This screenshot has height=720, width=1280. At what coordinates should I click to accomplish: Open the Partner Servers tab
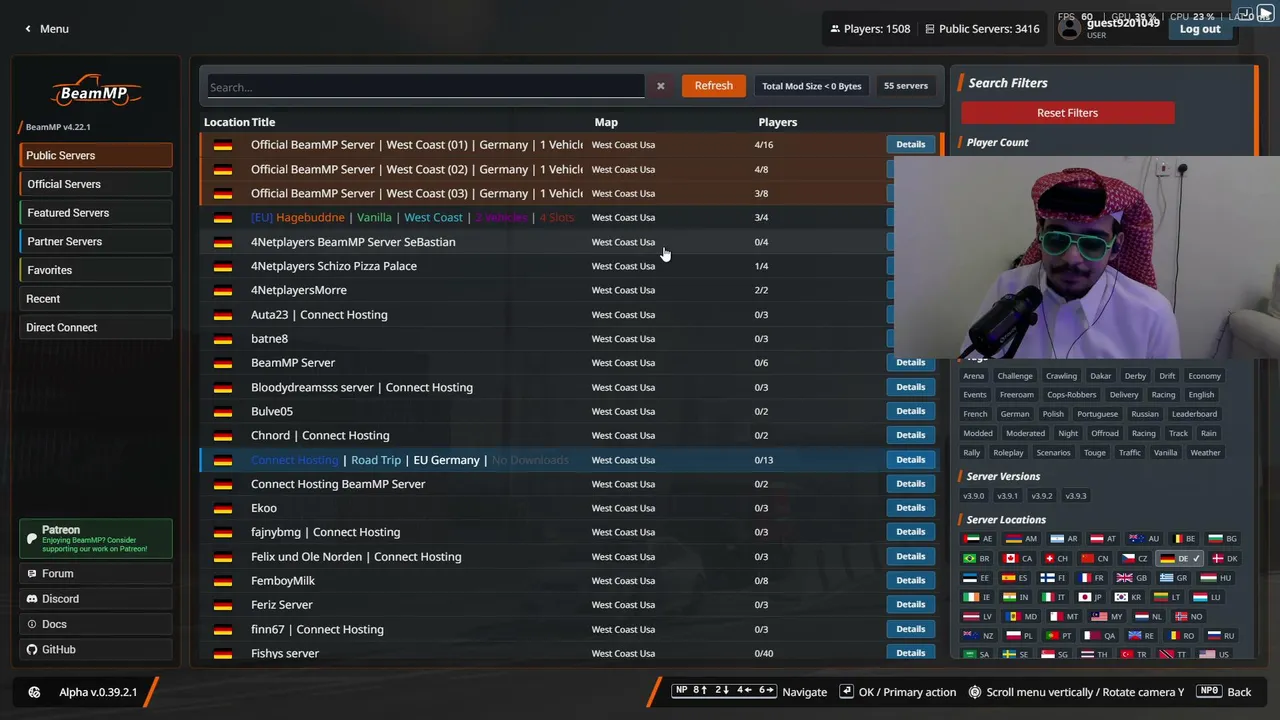point(96,241)
